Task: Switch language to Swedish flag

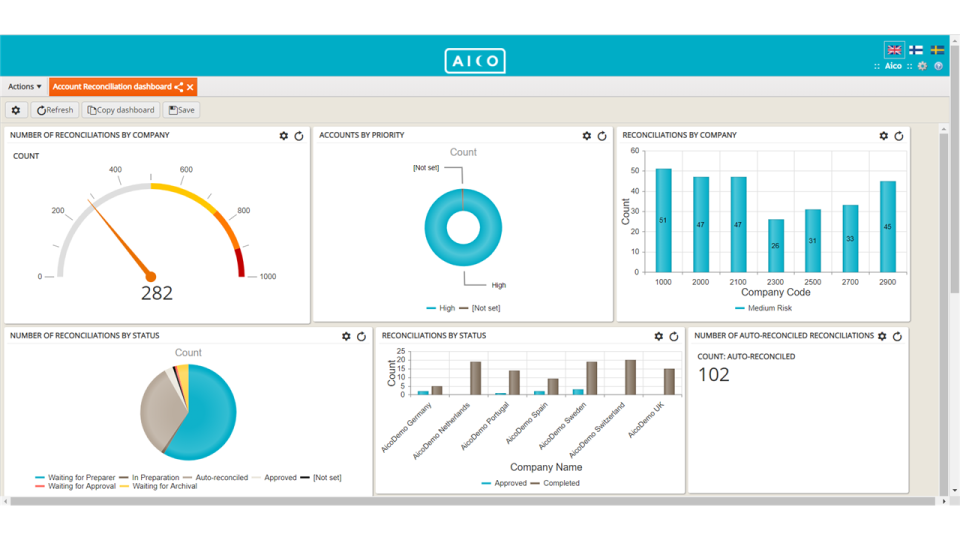Action: [x=937, y=49]
